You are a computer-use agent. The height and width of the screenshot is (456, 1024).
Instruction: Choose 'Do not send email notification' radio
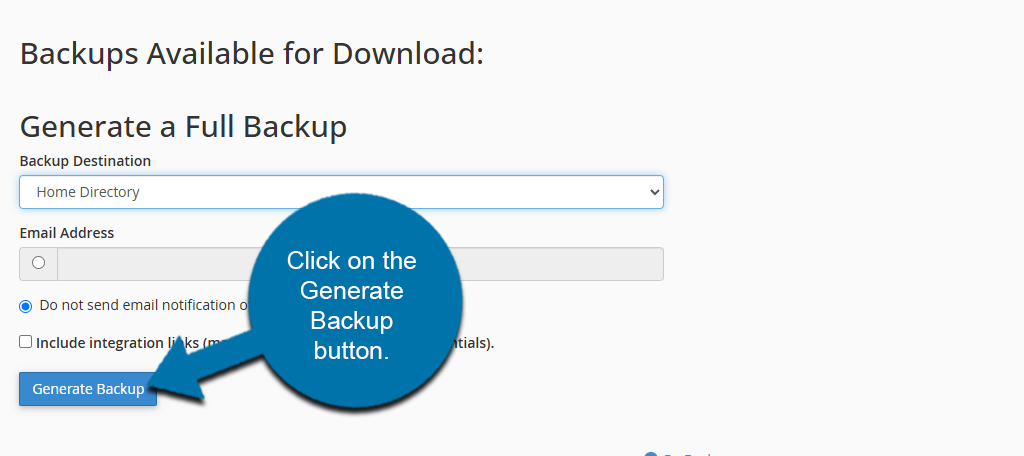tap(26, 306)
